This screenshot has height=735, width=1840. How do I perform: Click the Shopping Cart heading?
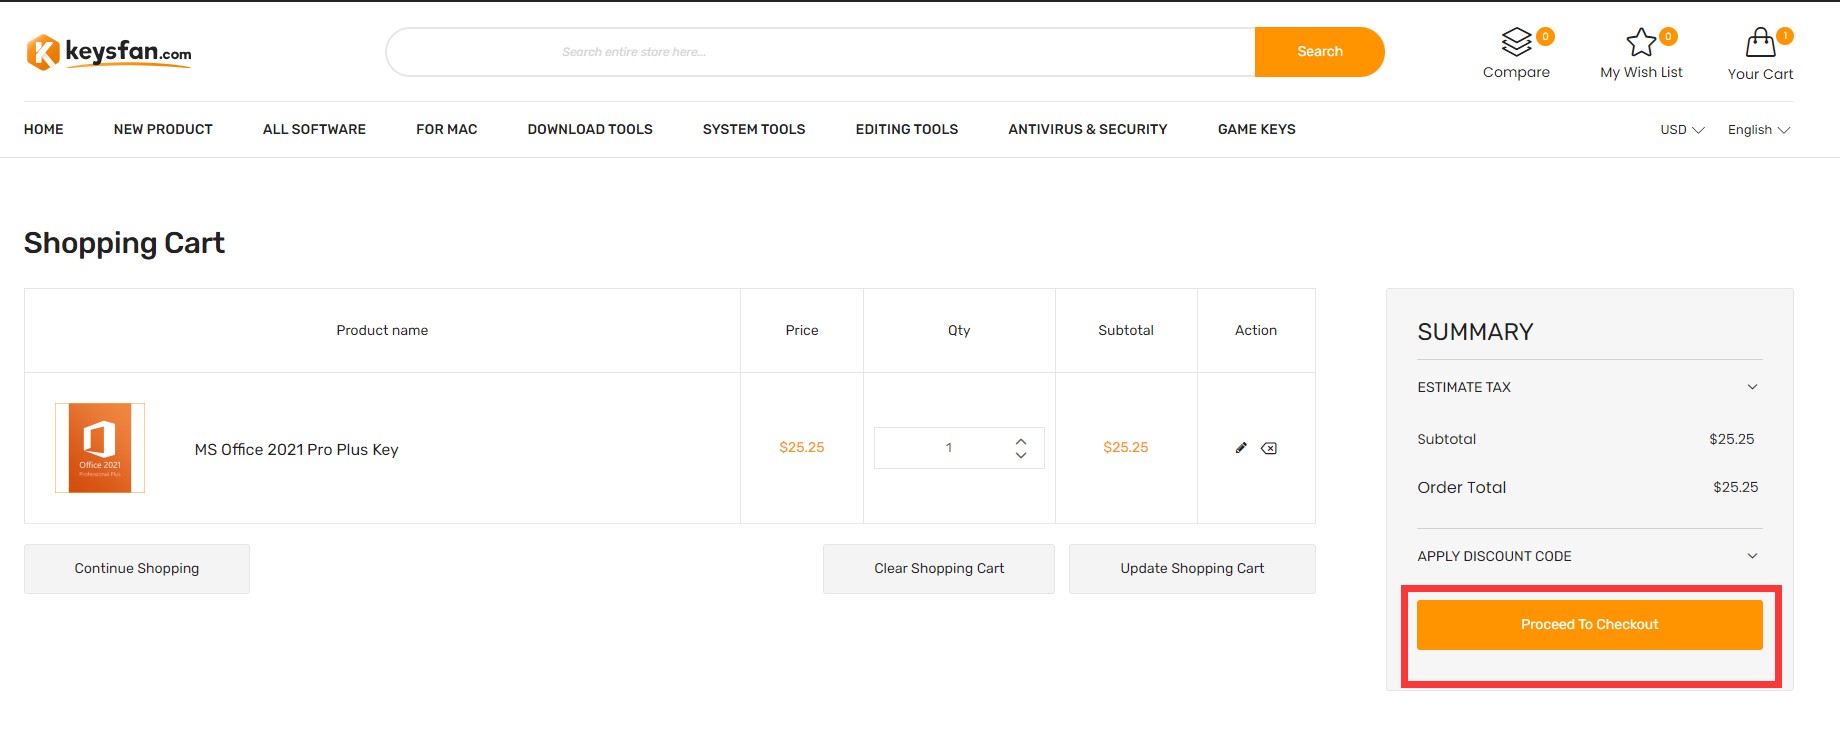point(124,243)
